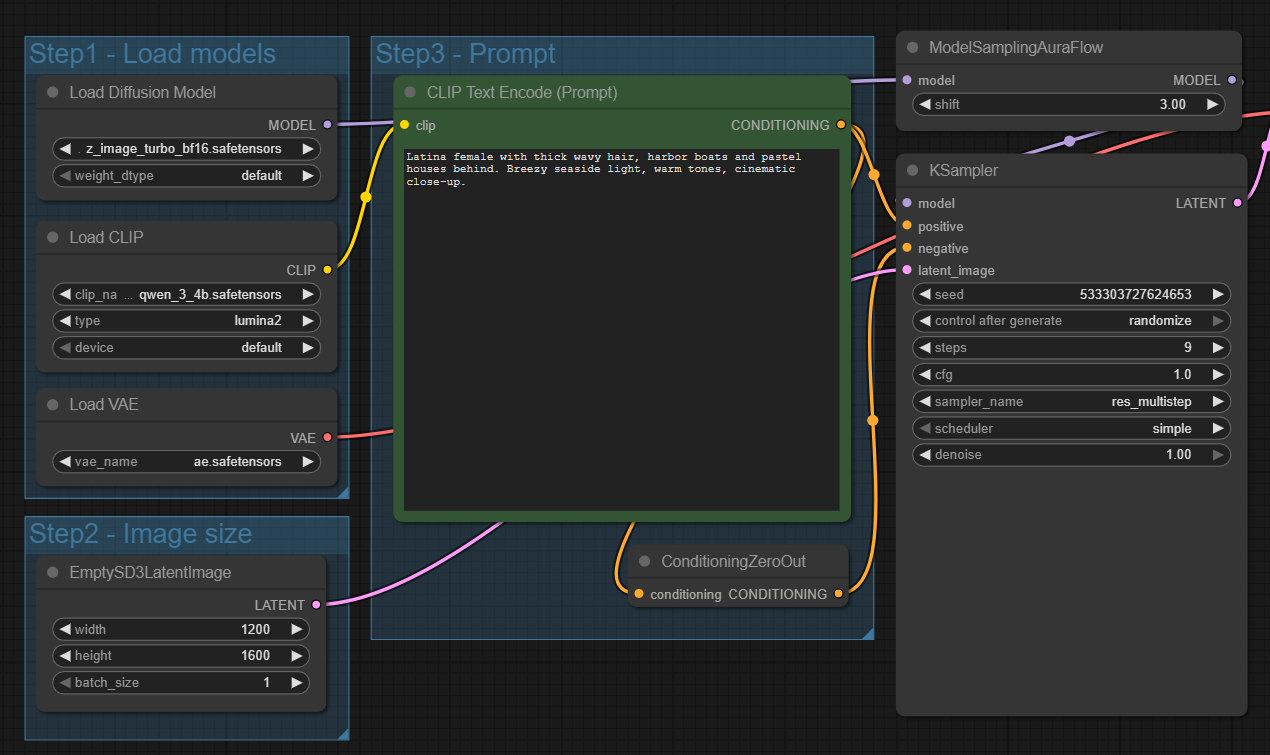Collapse the Load Diffusion Model node dot

[53, 93]
